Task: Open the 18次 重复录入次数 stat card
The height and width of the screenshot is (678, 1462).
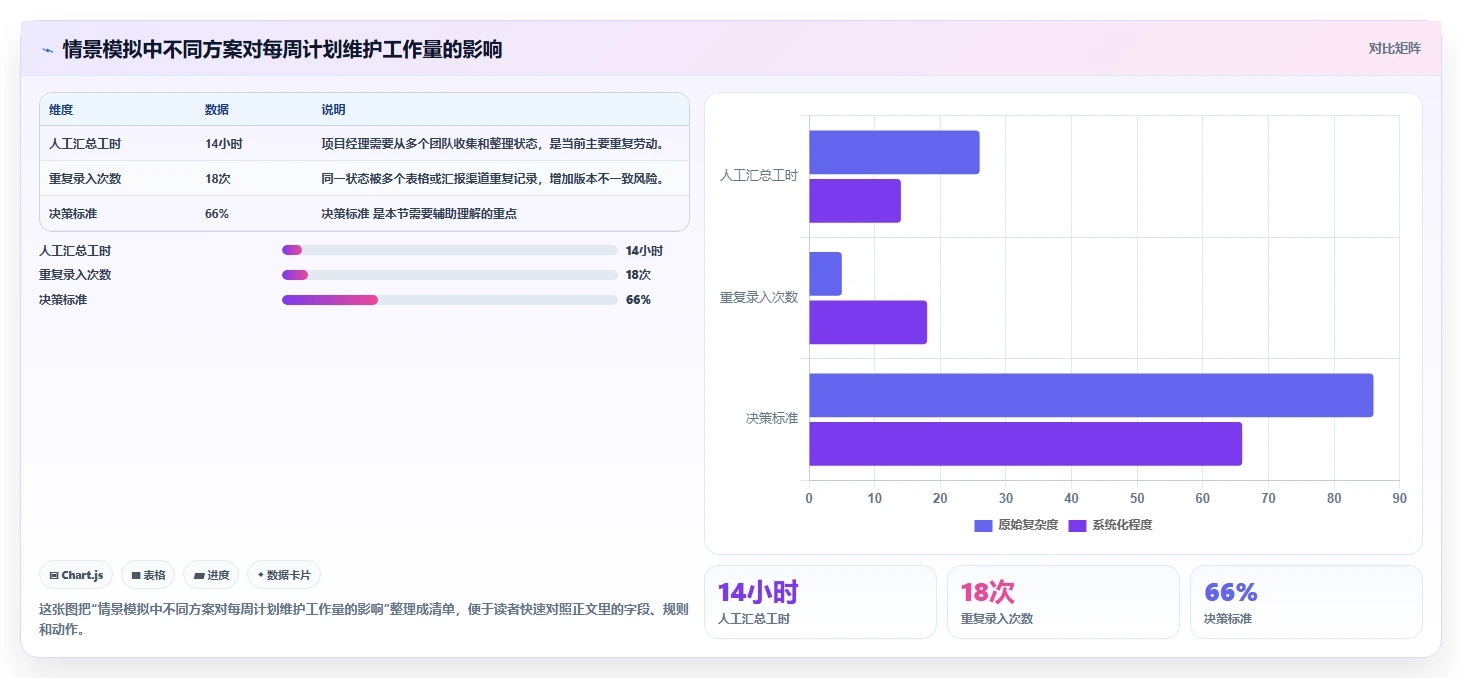Action: click(x=1063, y=602)
